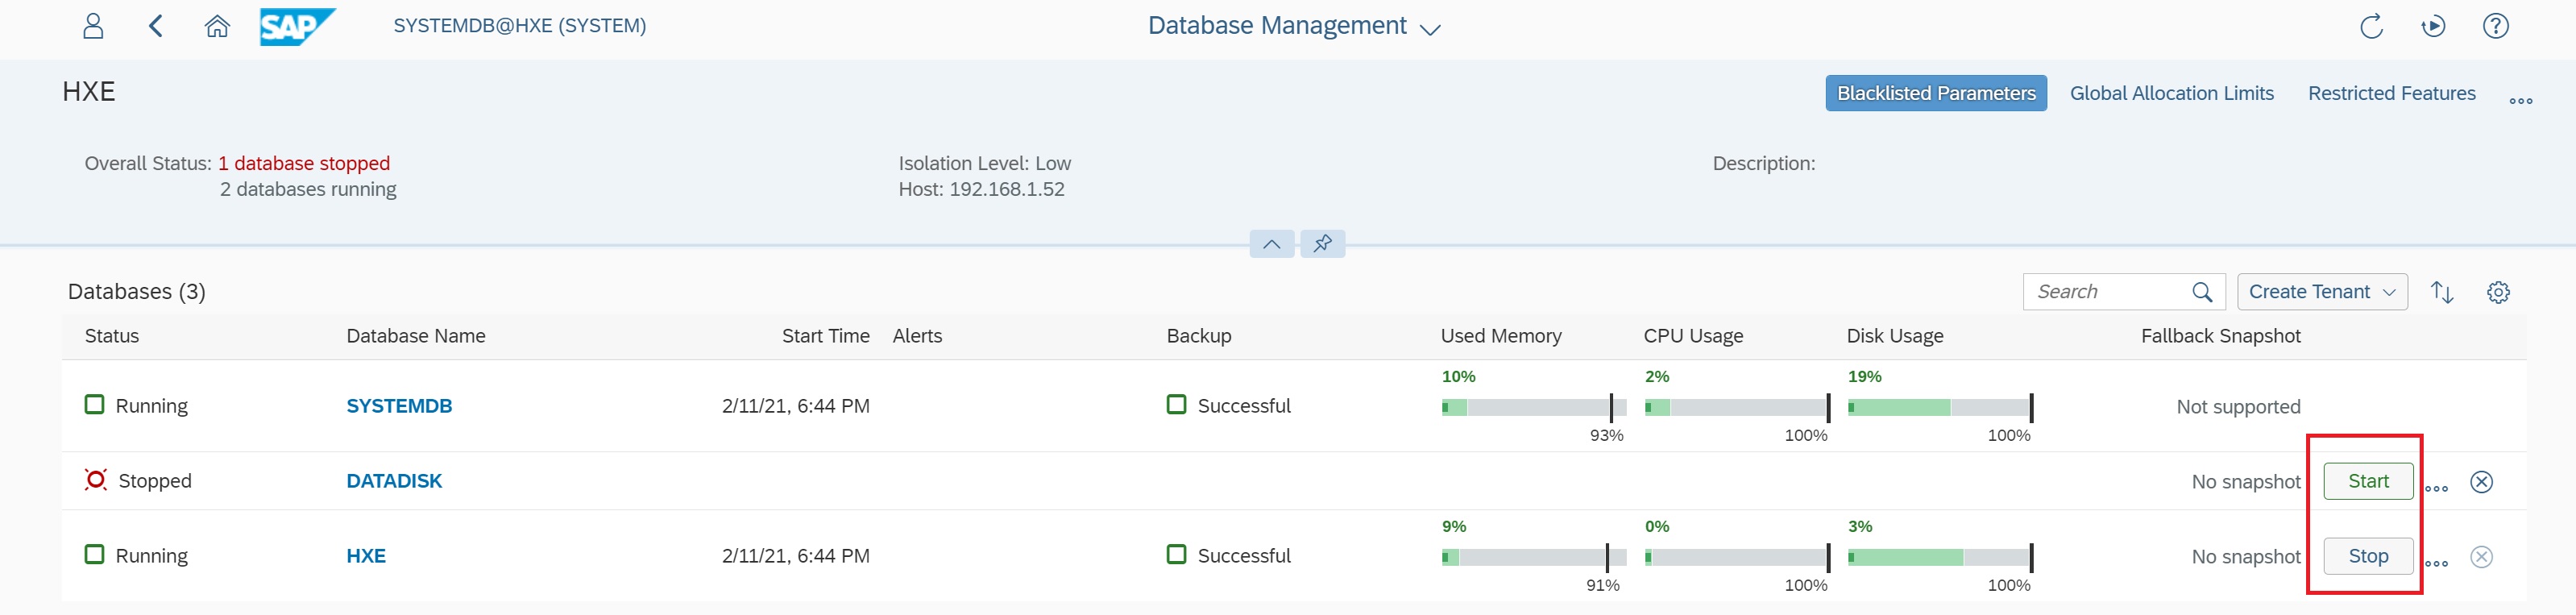Open Blacklisted Parameters
The image size is (2576, 615).
tap(1936, 93)
